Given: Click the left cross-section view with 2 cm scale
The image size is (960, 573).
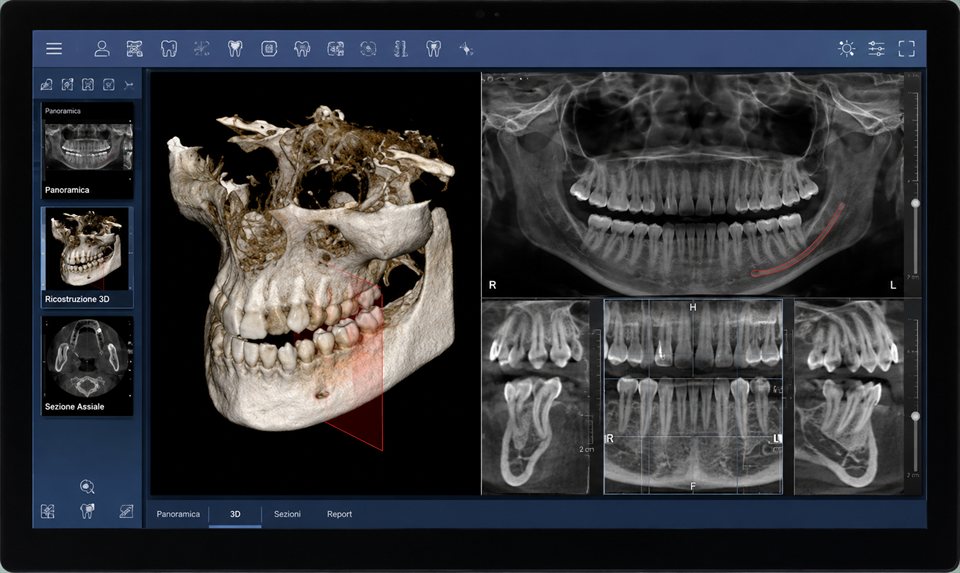Looking at the screenshot, I should (x=536, y=397).
